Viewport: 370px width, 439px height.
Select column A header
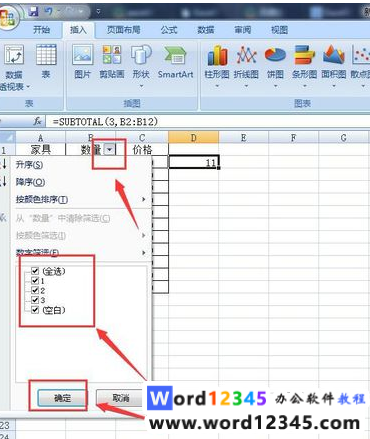[40, 137]
